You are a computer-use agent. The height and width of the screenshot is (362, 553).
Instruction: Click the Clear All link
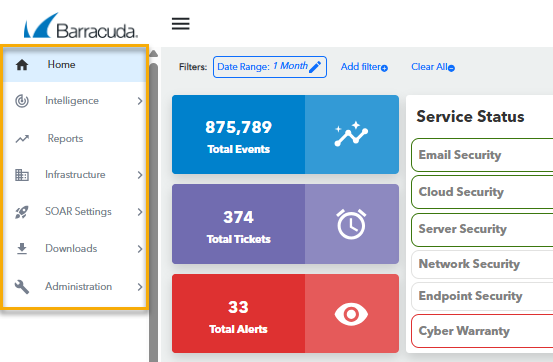tap(433, 67)
